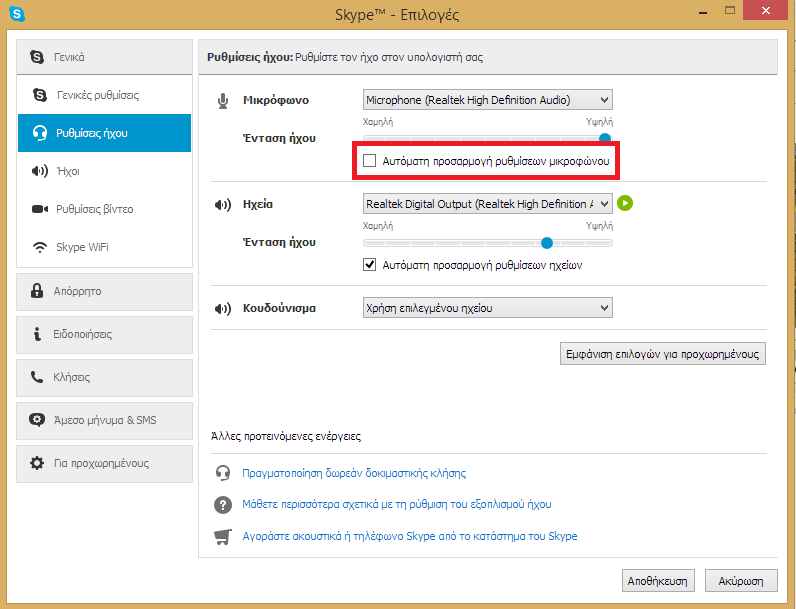Open the Απόρρητο section
This screenshot has width=796, height=609.
(x=105, y=291)
